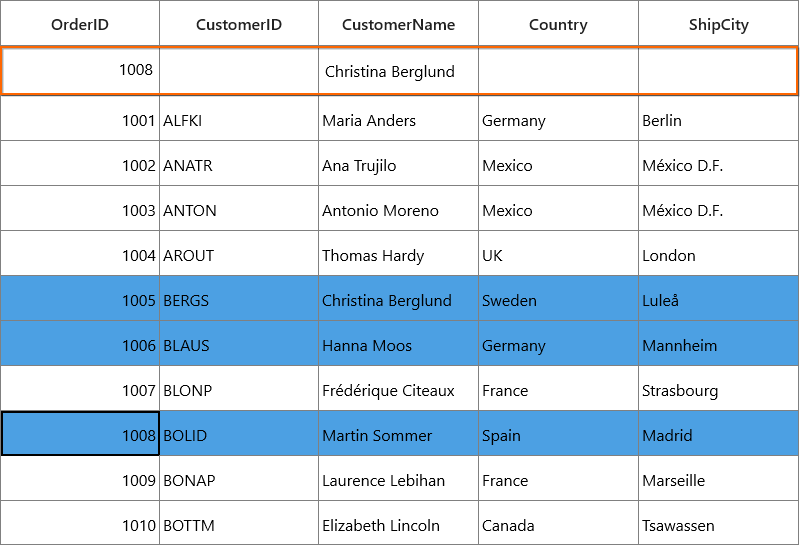Select order 1003 cell

[x=80, y=210]
